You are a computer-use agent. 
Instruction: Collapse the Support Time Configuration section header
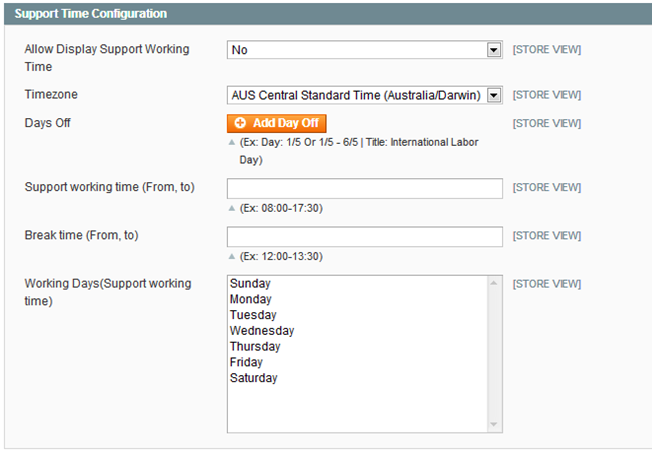[328, 14]
